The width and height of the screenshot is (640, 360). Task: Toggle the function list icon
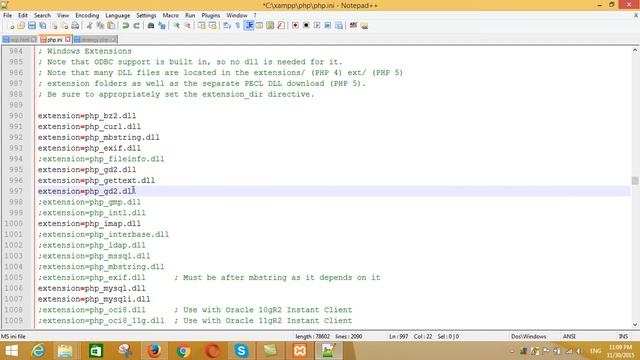[x=281, y=26]
